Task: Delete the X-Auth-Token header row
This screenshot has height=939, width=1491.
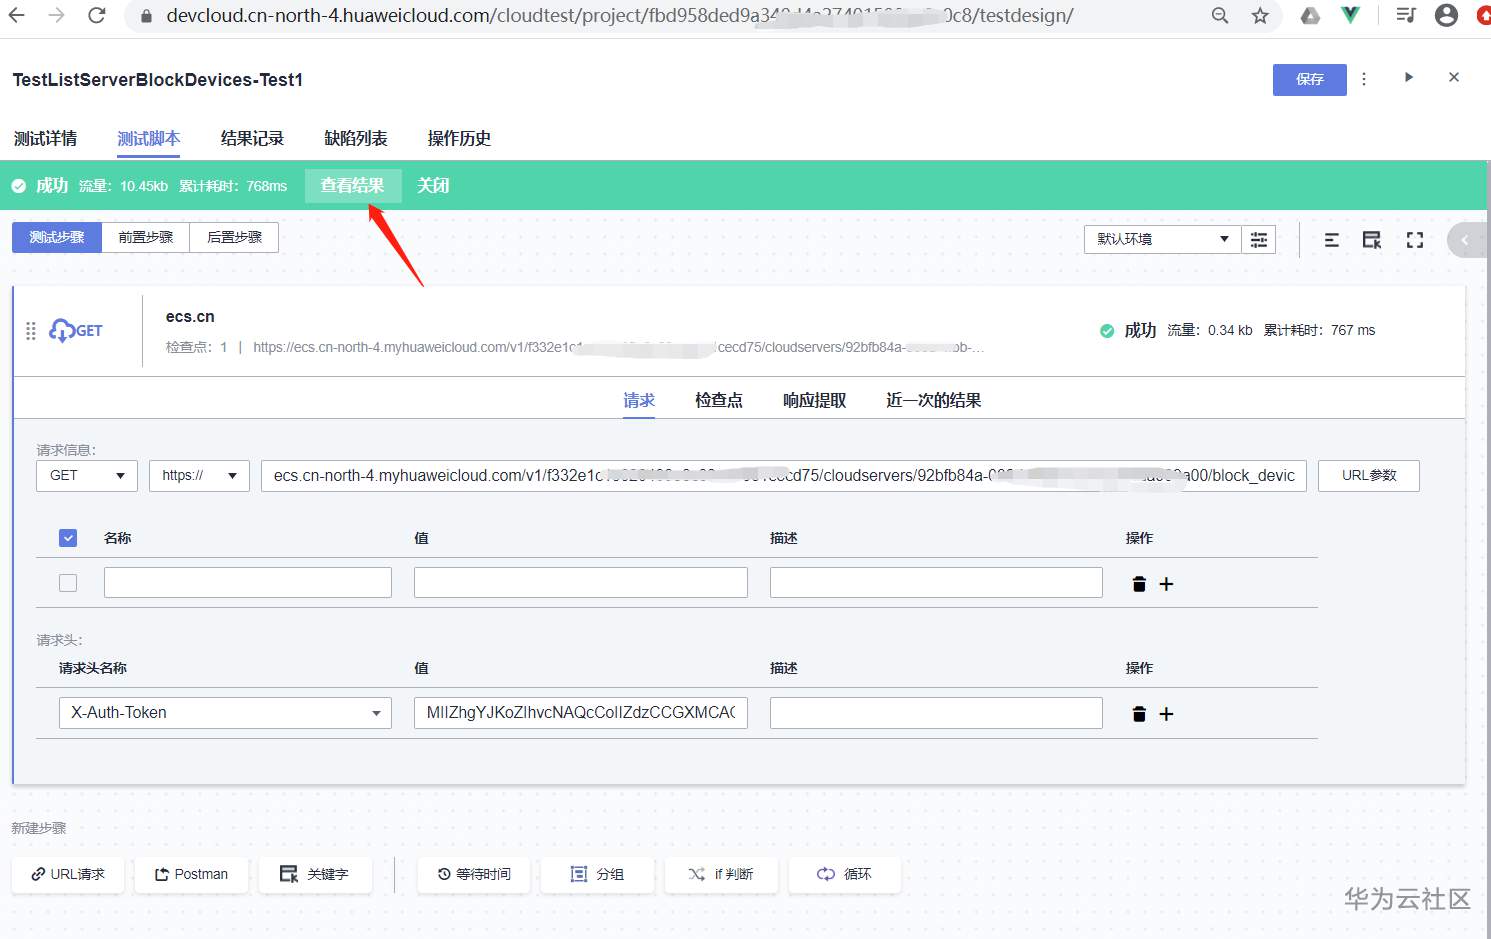Action: tap(1139, 714)
